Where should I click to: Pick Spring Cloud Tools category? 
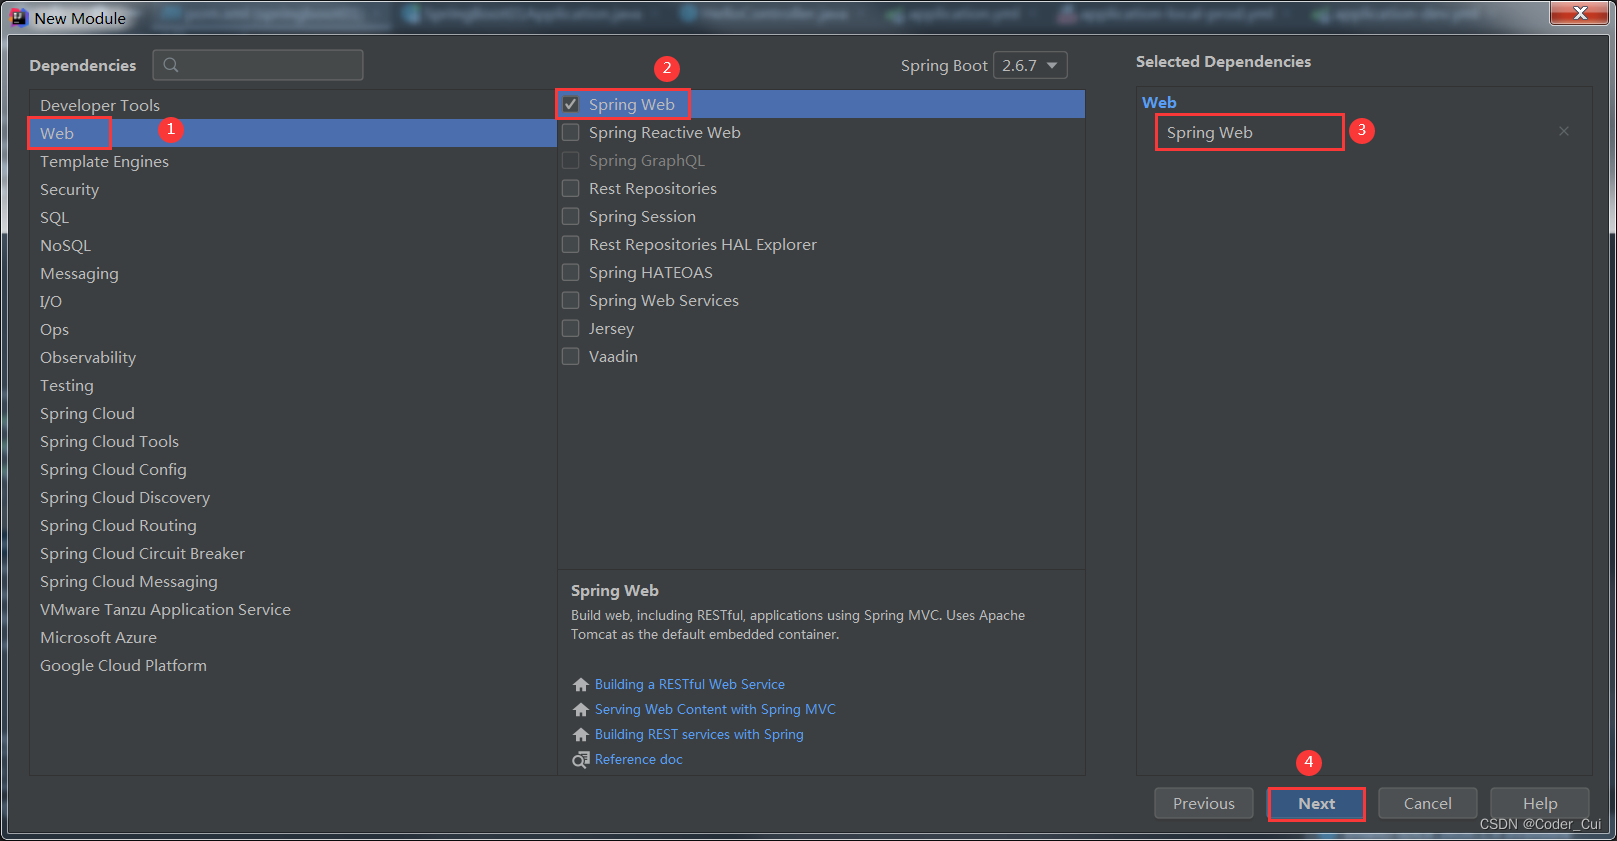click(x=293, y=441)
